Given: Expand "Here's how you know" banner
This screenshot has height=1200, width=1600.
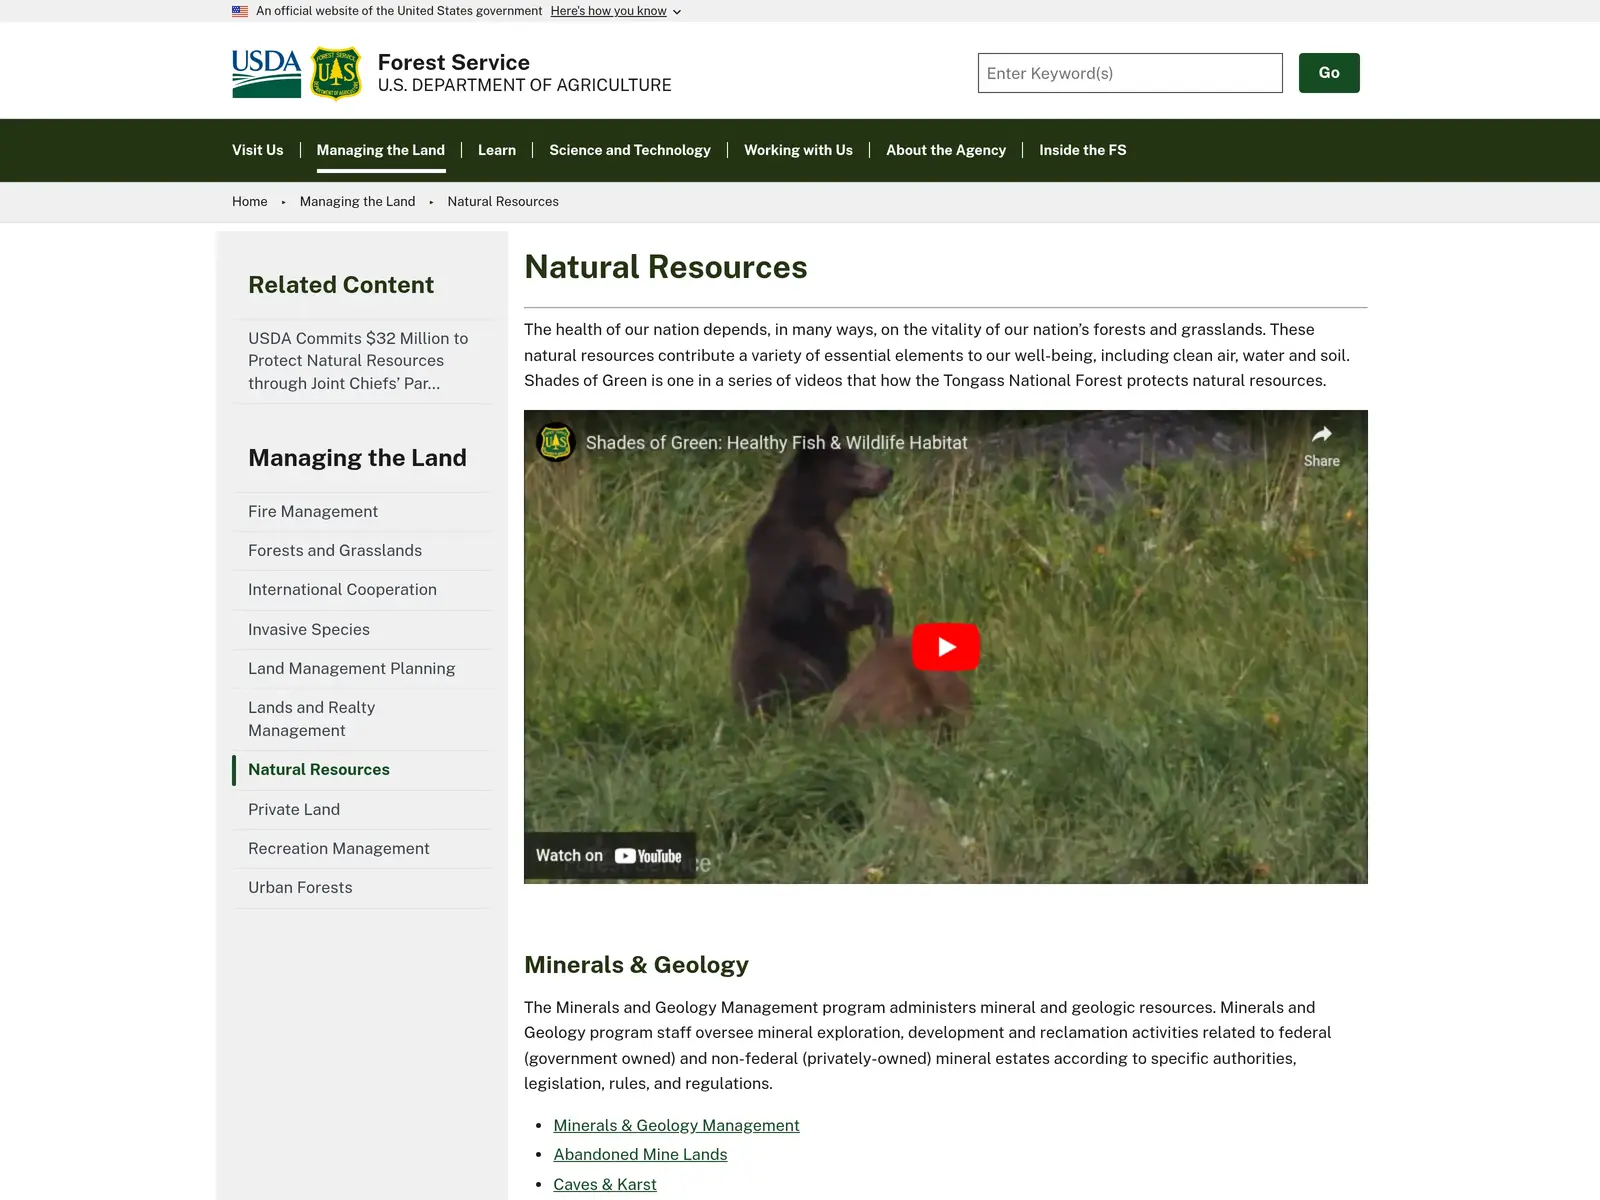Looking at the screenshot, I should [616, 11].
